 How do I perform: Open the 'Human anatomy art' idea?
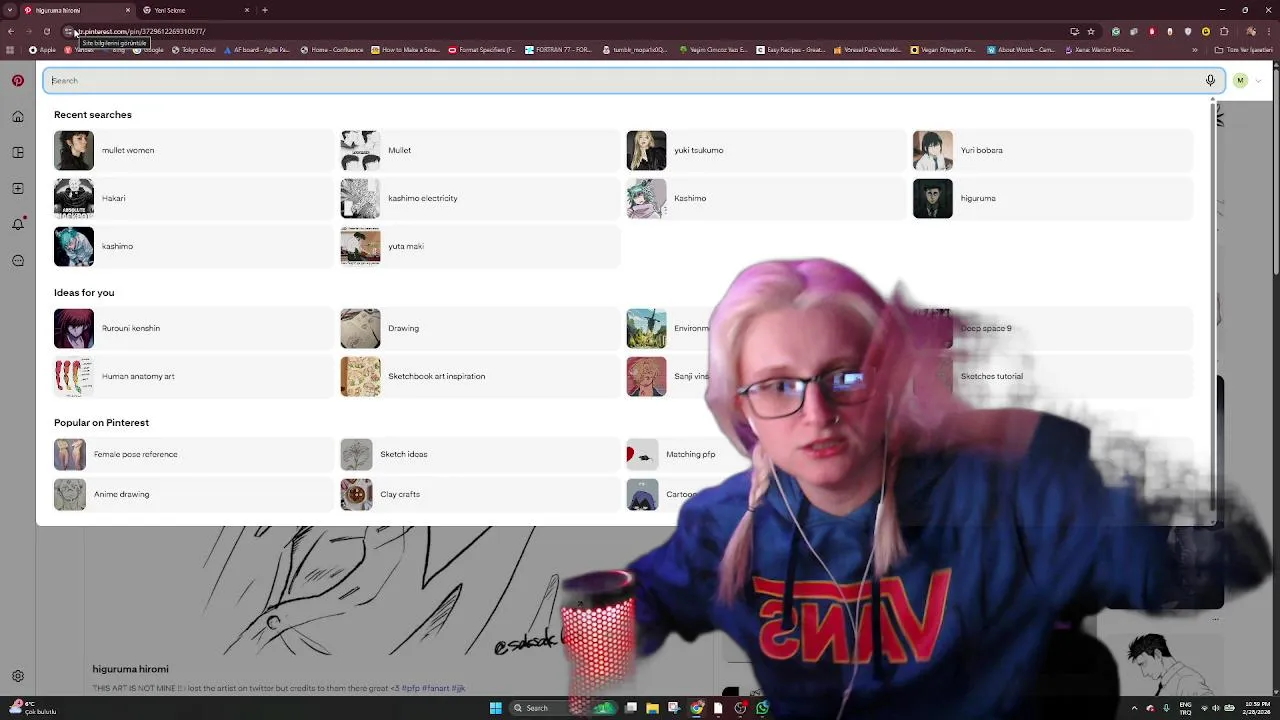[194, 376]
